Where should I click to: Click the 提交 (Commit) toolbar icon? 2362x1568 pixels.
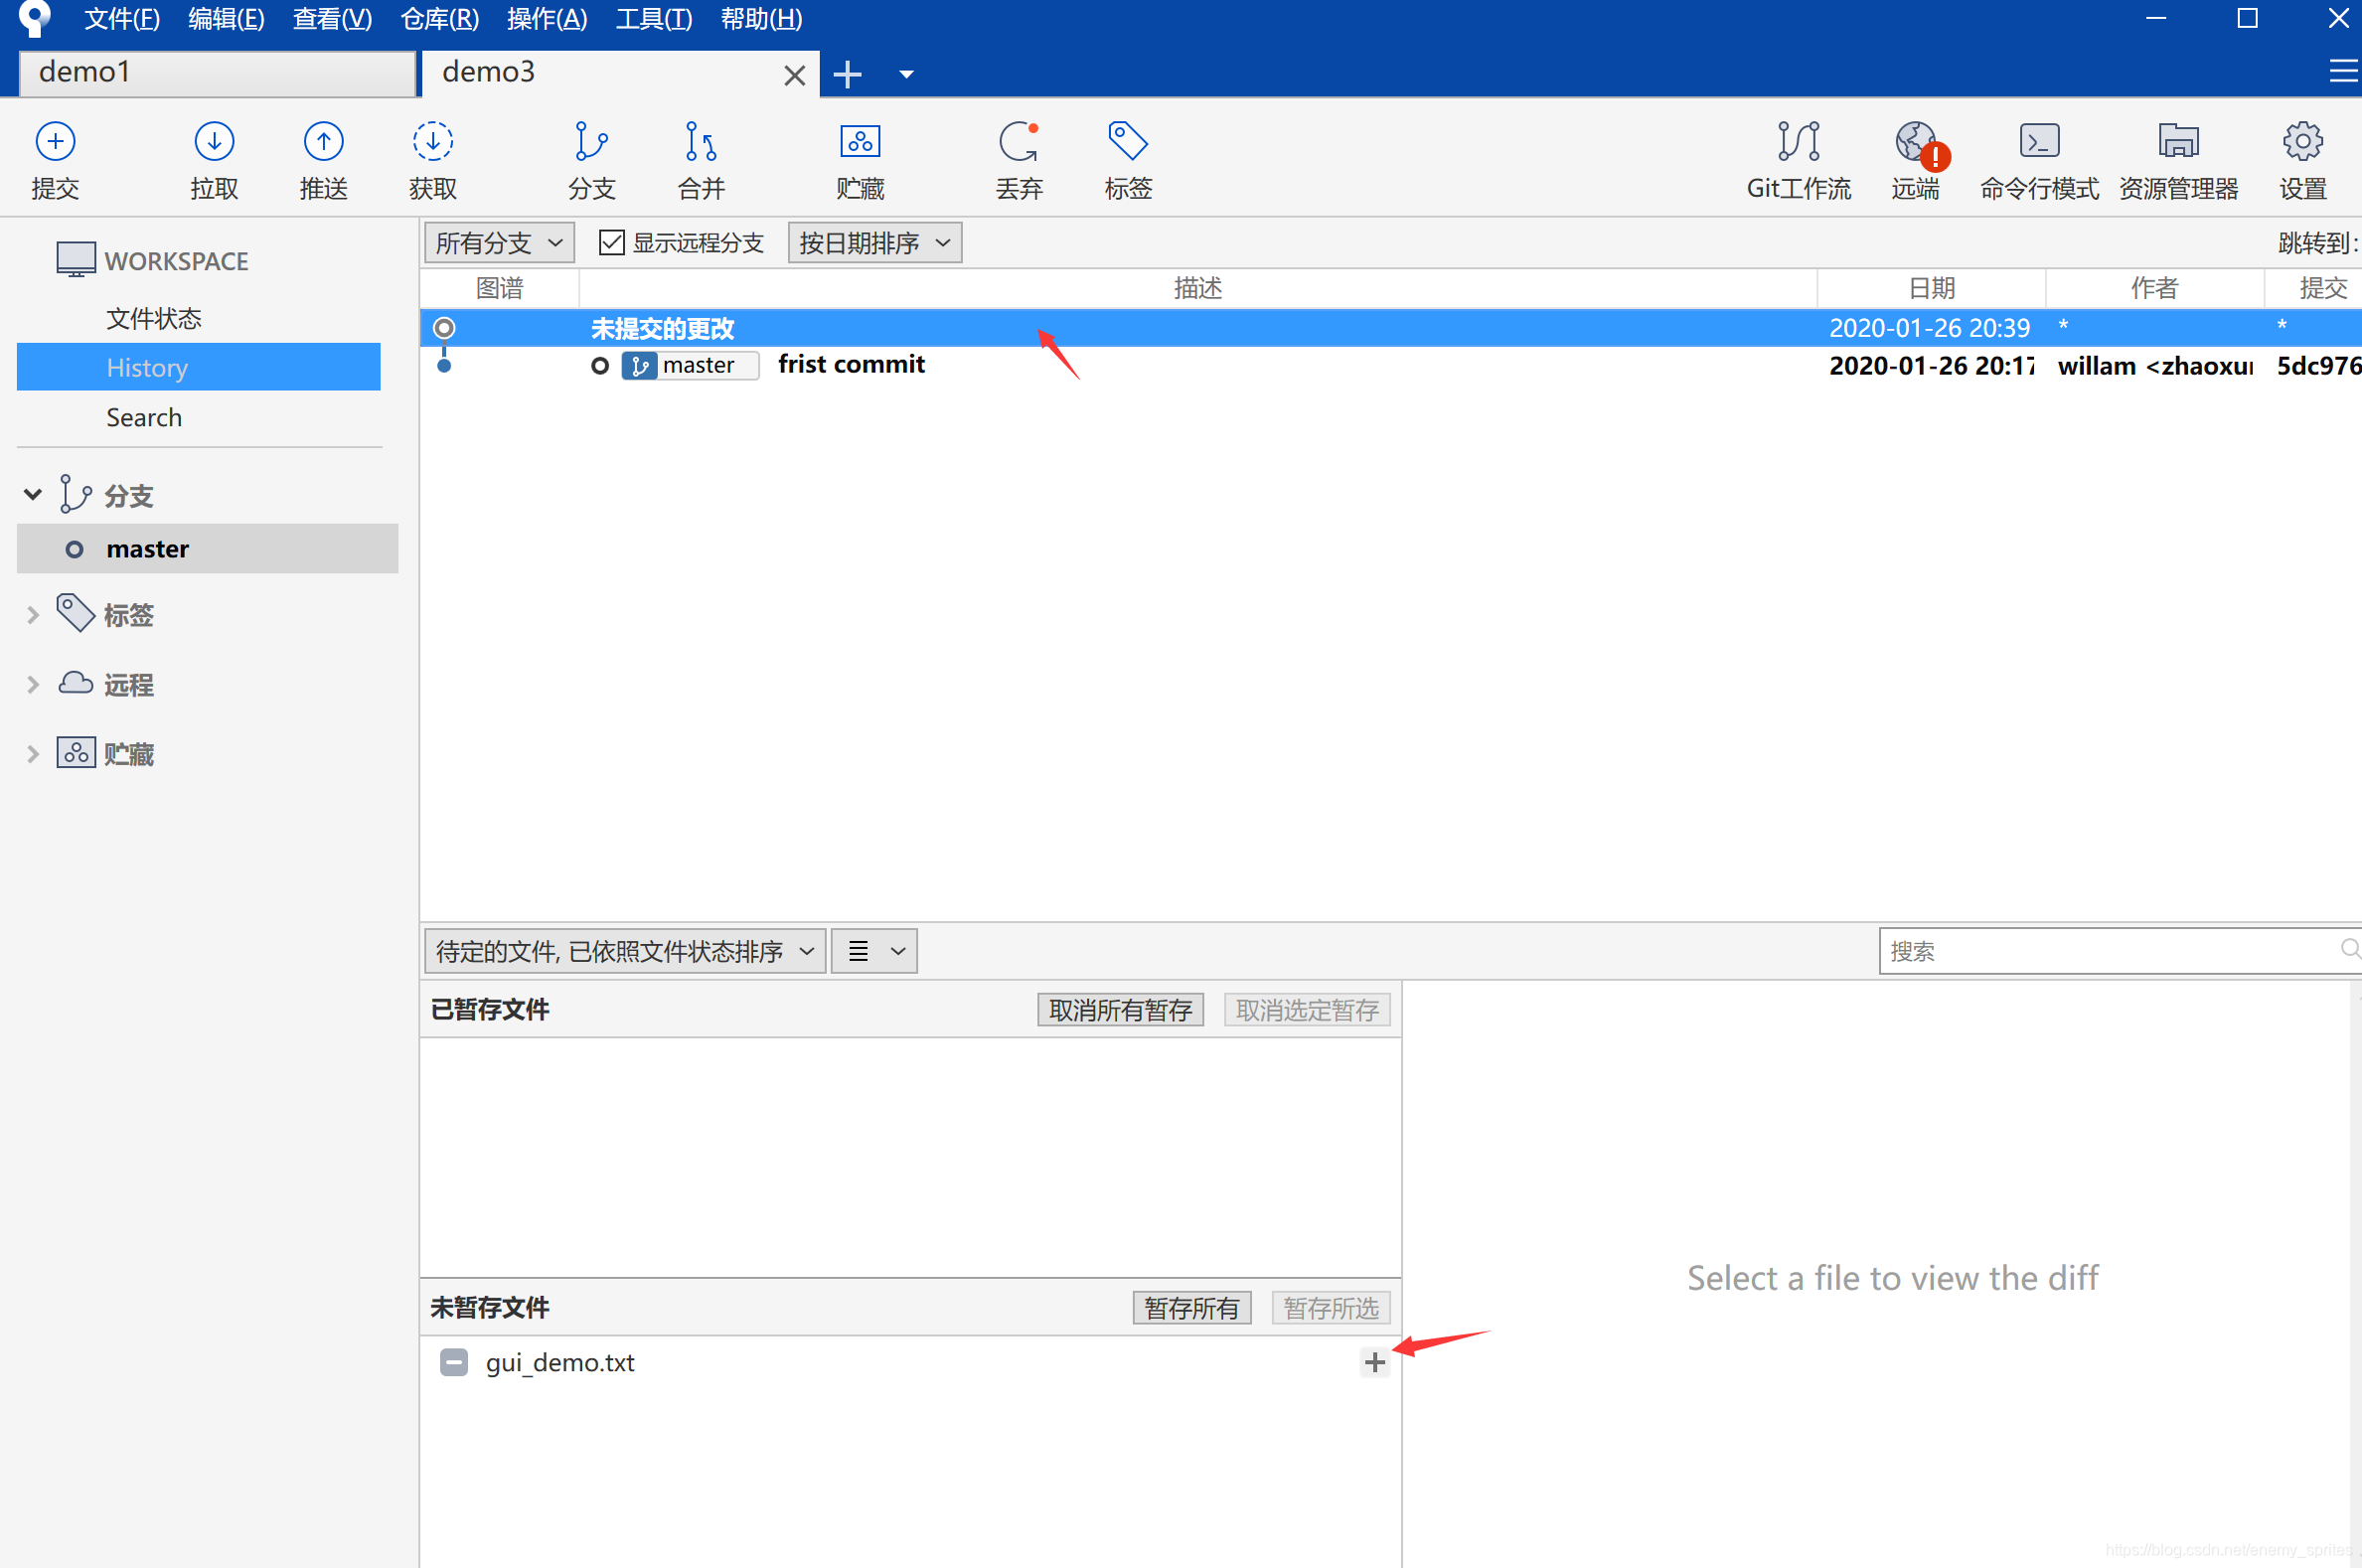tap(55, 142)
